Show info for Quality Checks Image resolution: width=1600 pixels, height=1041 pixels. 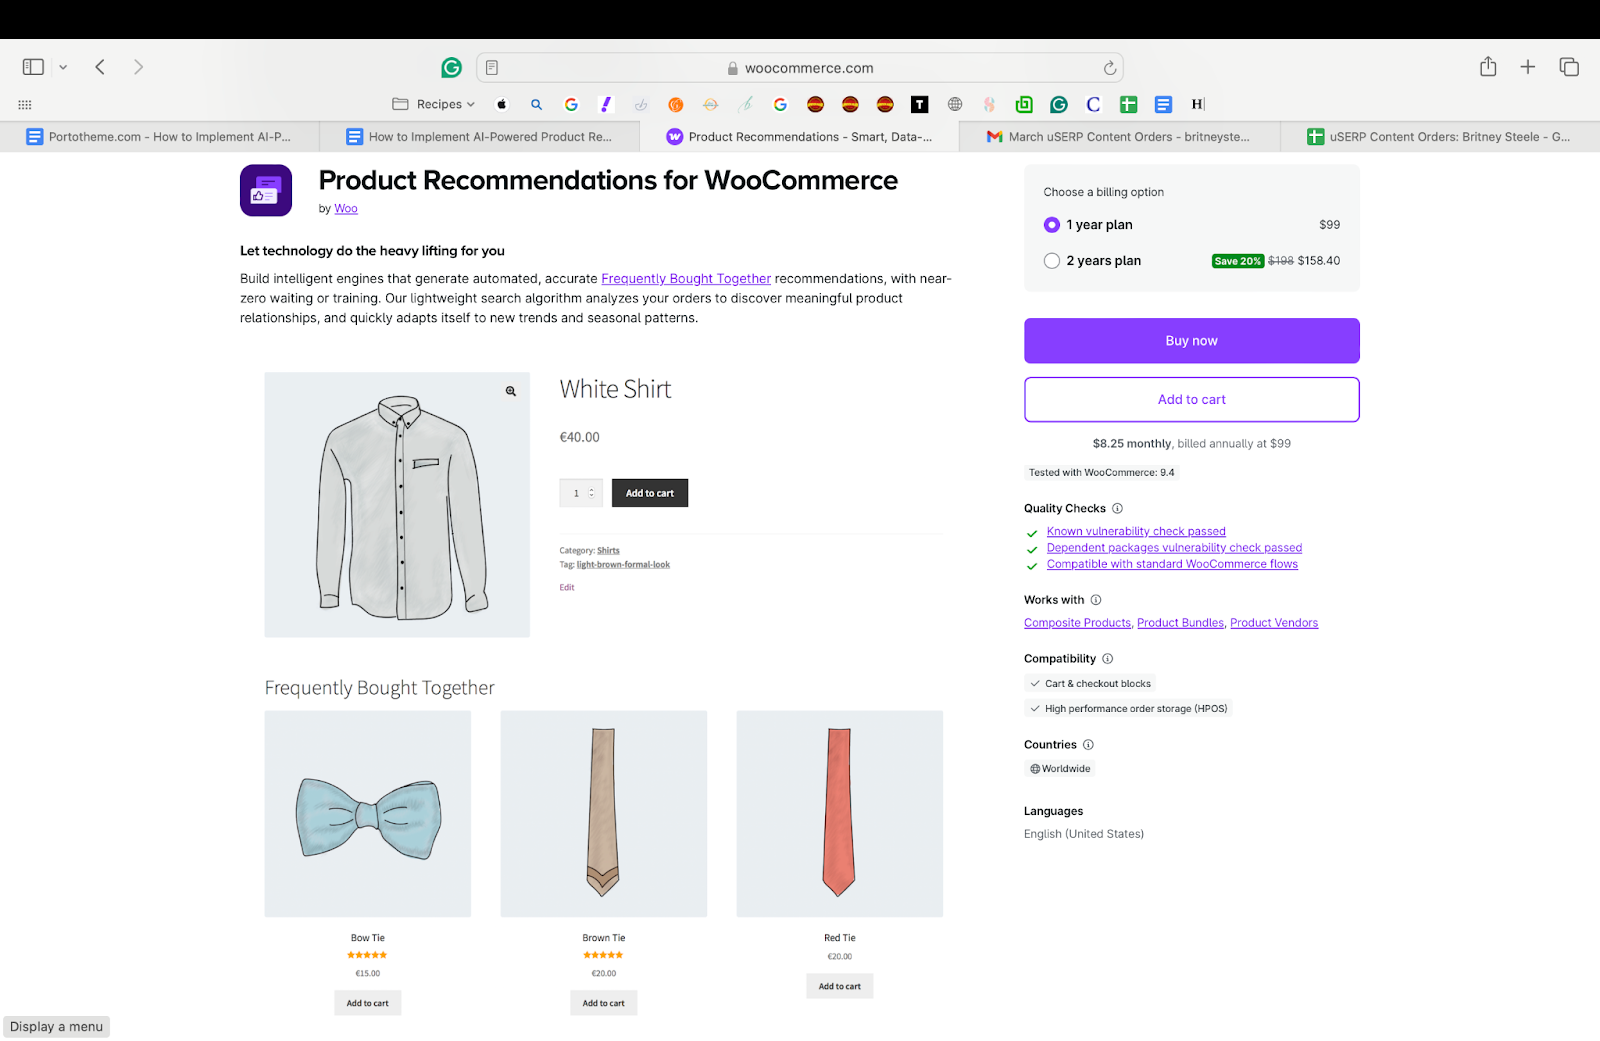pos(1118,508)
